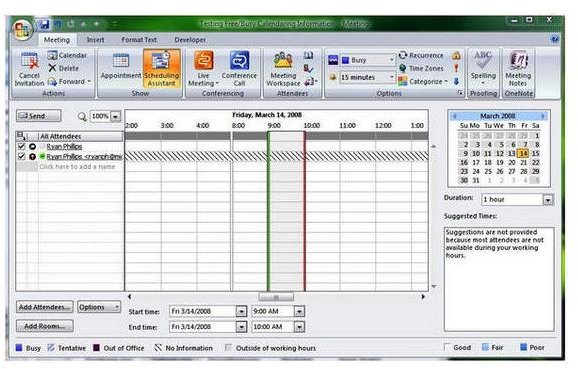
Task: Expand the Options dialog launcher arrow
Action: [460, 93]
